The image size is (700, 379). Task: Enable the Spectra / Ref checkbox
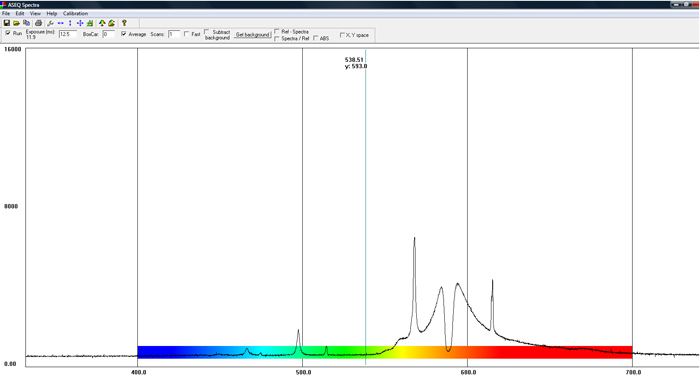[x=277, y=38]
